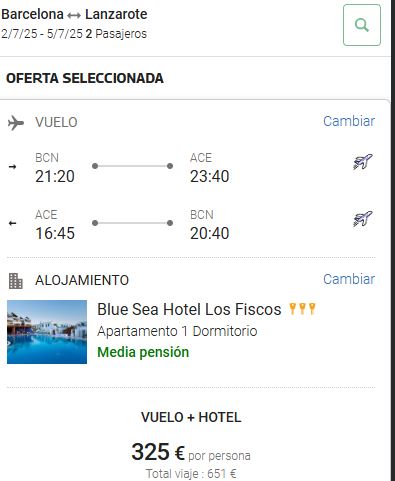
Task: Select the Media pensión board label
Action: (x=143, y=352)
